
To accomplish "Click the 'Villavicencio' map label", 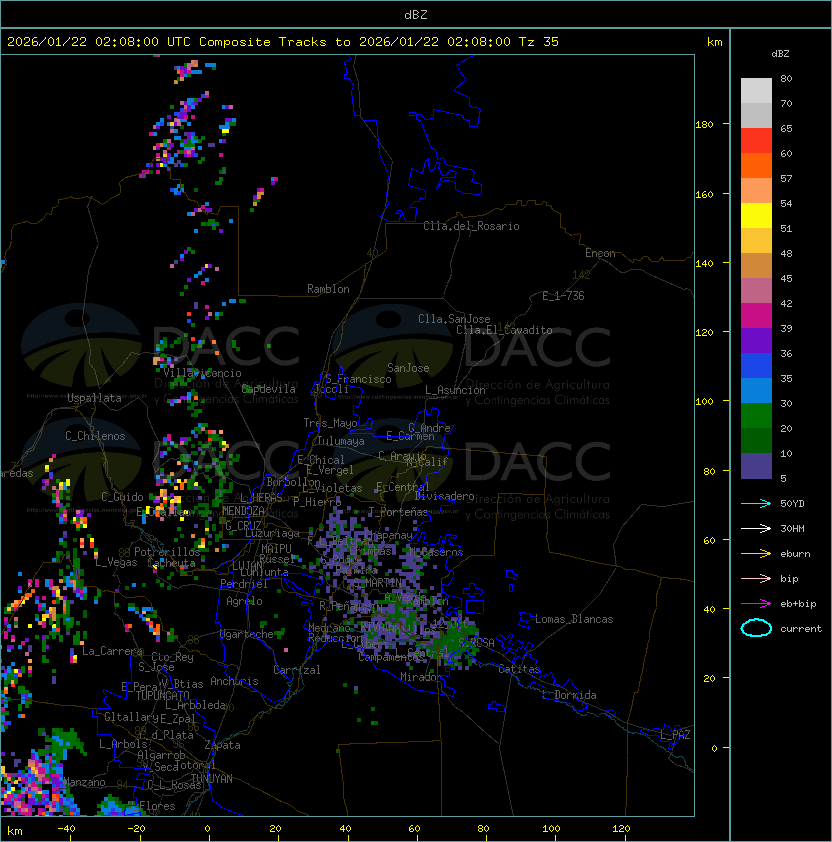I will pyautogui.click(x=202, y=373).
